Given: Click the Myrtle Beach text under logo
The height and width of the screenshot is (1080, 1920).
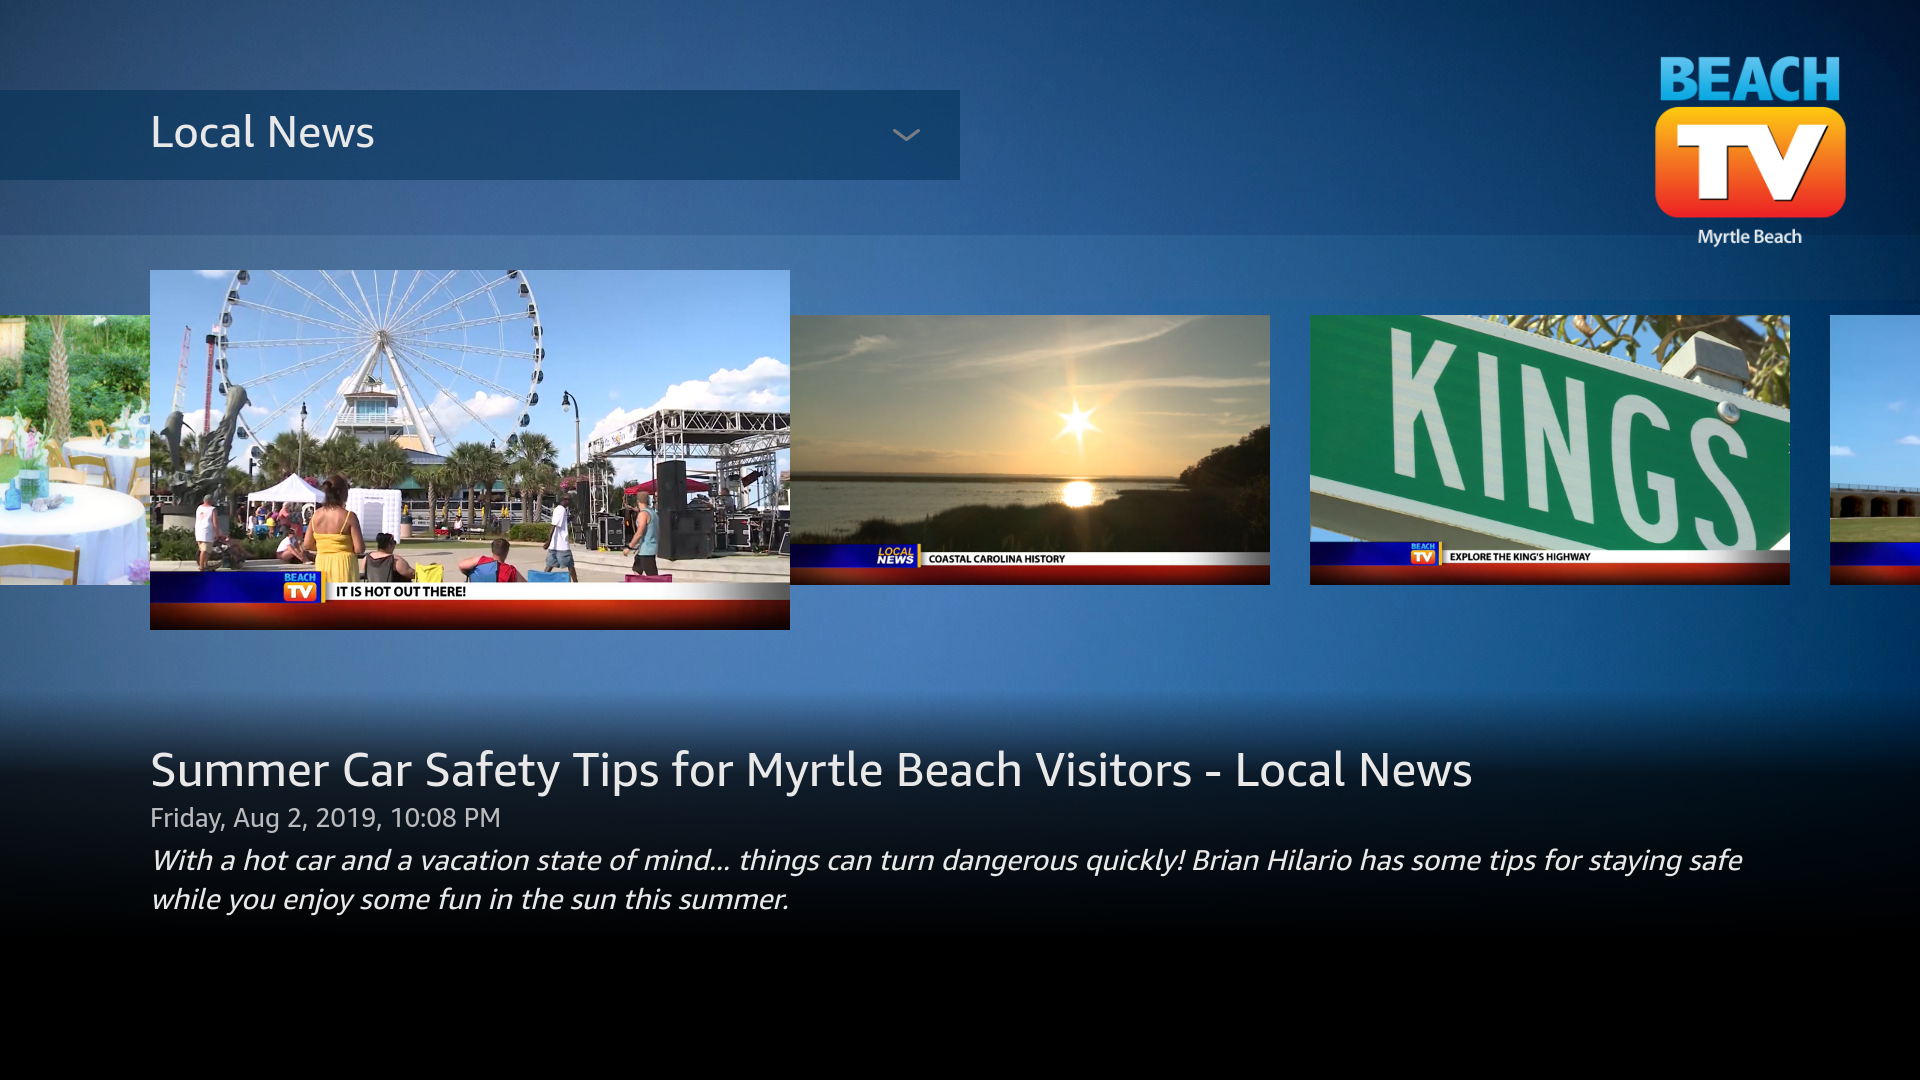Looking at the screenshot, I should [x=1749, y=237].
